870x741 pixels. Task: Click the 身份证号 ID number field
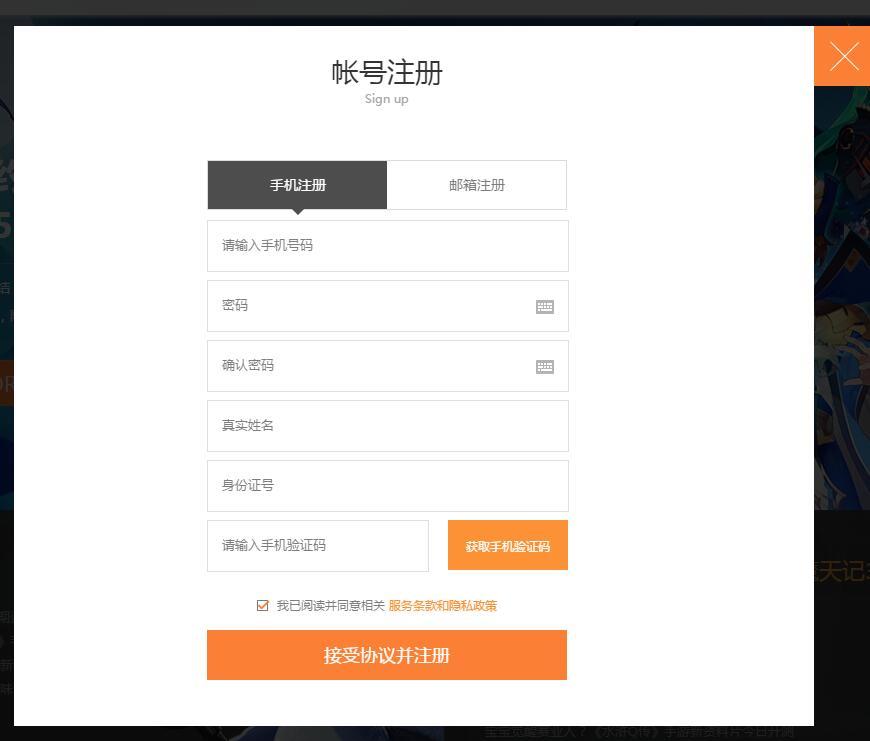coord(388,485)
